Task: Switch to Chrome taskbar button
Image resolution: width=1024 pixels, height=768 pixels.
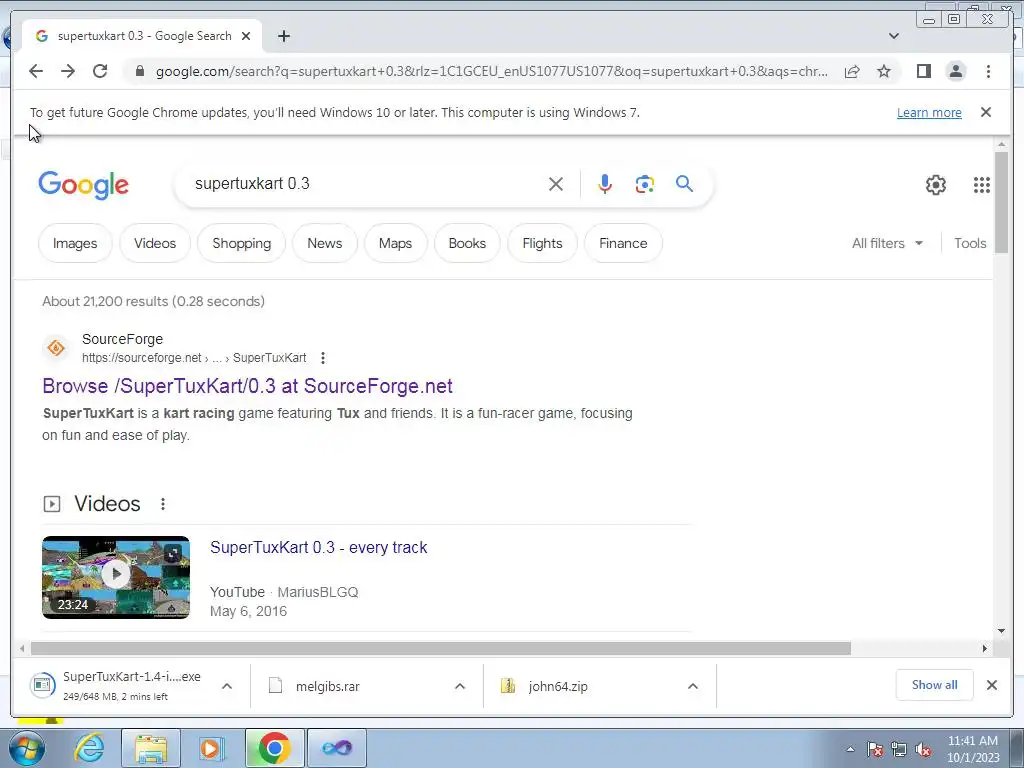Action: 274,748
